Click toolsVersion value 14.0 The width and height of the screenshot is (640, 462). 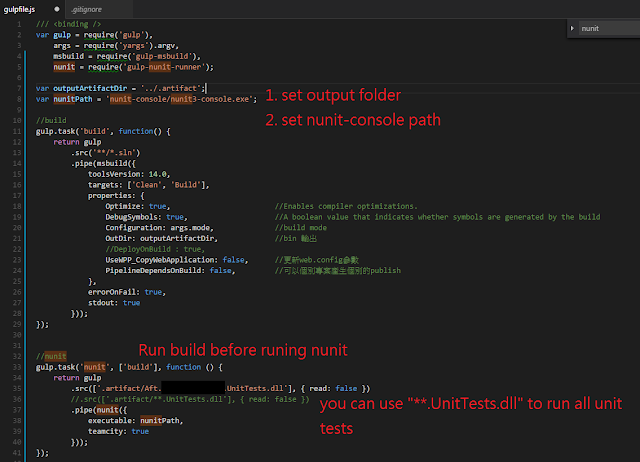tap(157, 174)
